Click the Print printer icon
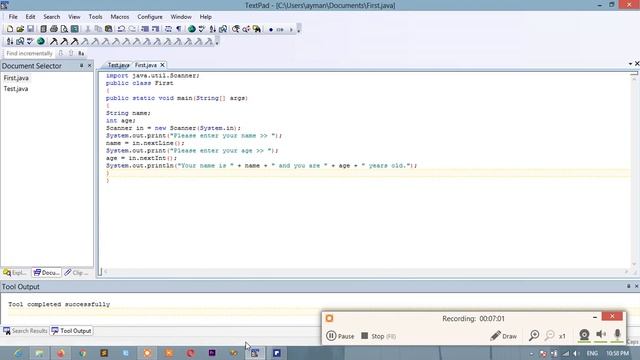 click(53, 29)
